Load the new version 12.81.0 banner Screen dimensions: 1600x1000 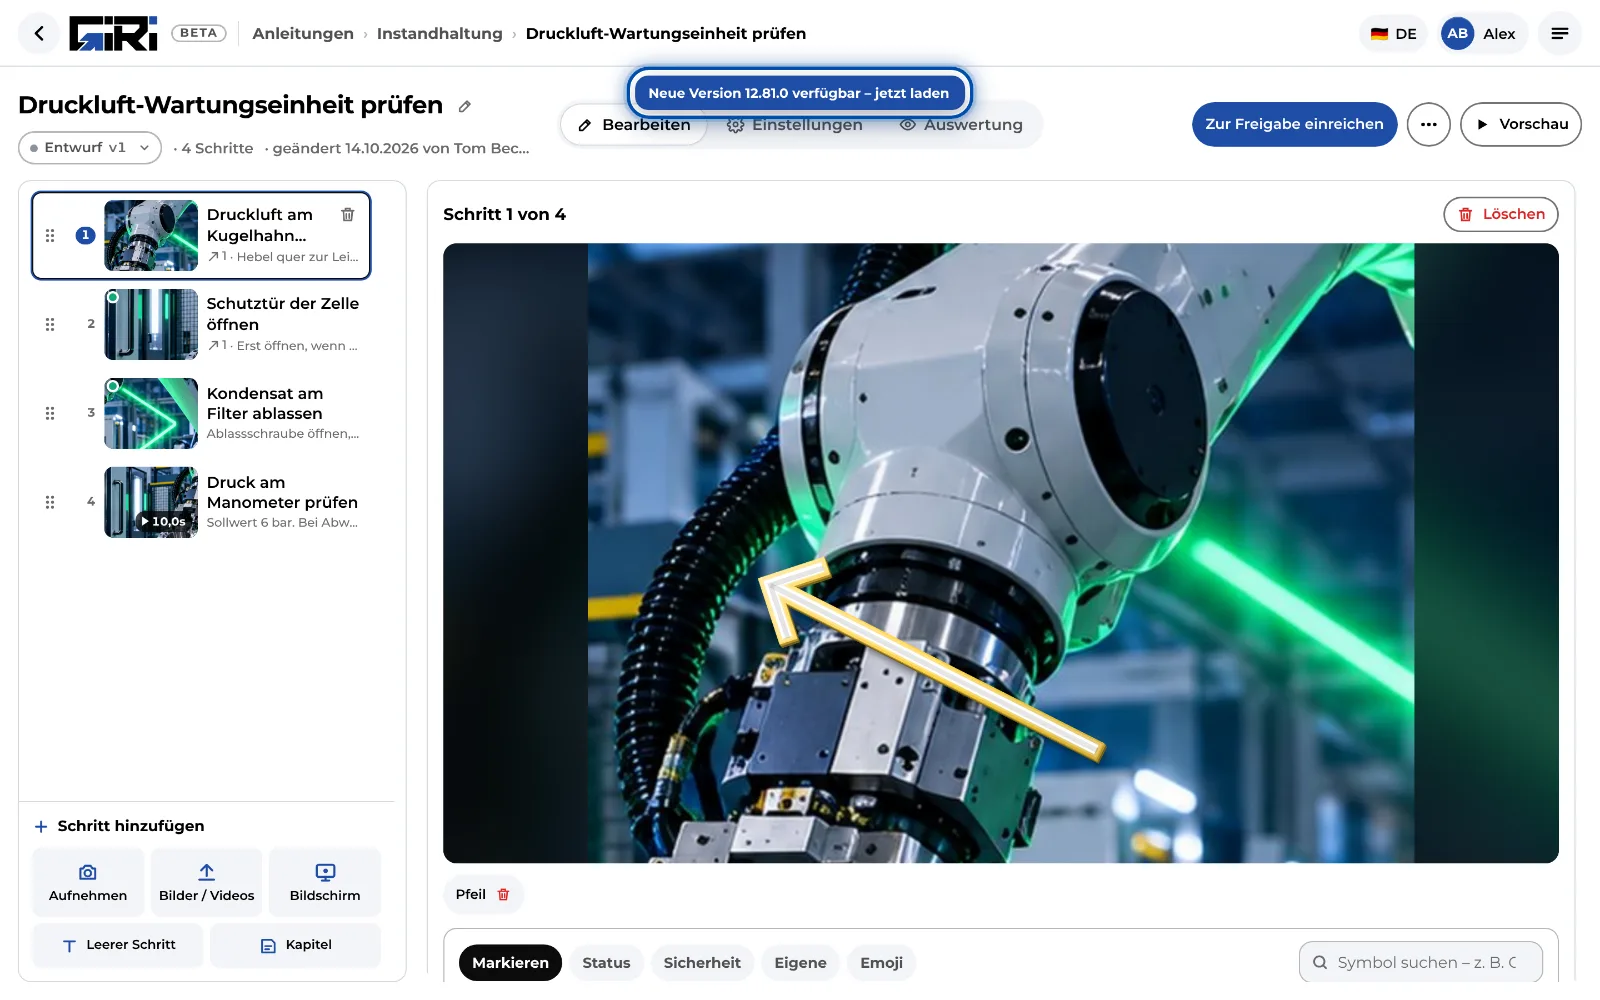click(799, 93)
